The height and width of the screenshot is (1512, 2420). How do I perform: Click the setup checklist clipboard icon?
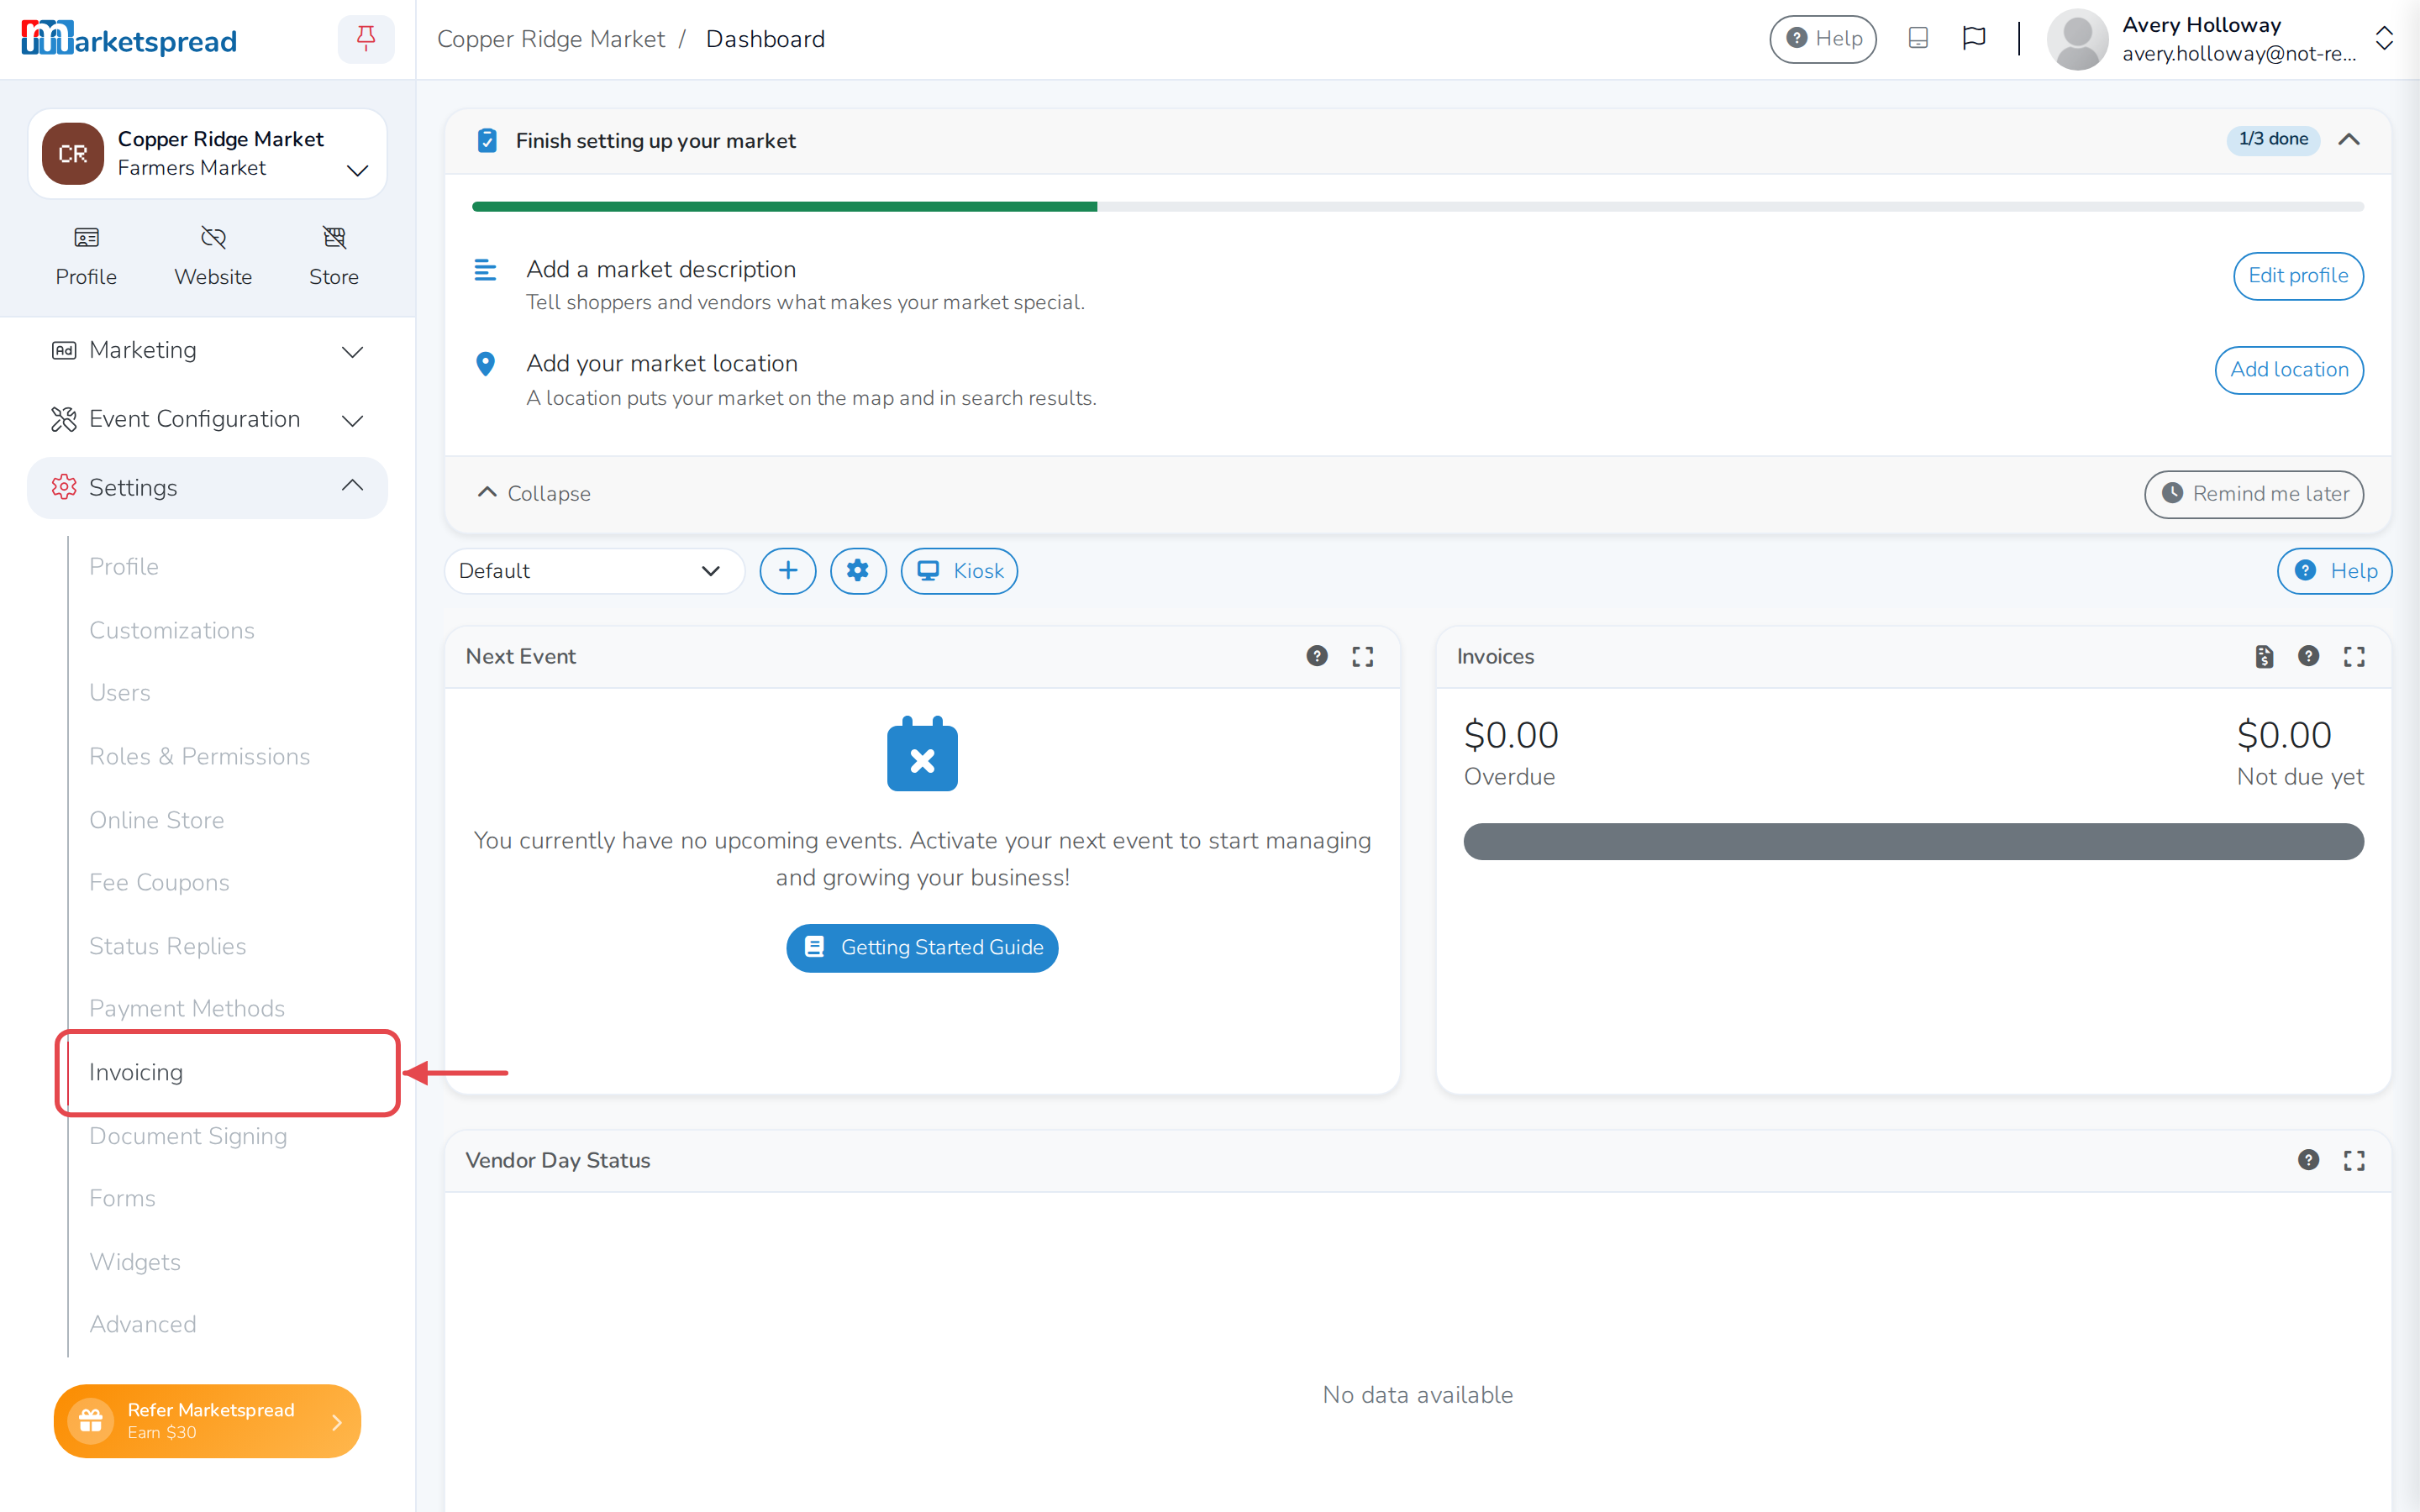(x=487, y=141)
